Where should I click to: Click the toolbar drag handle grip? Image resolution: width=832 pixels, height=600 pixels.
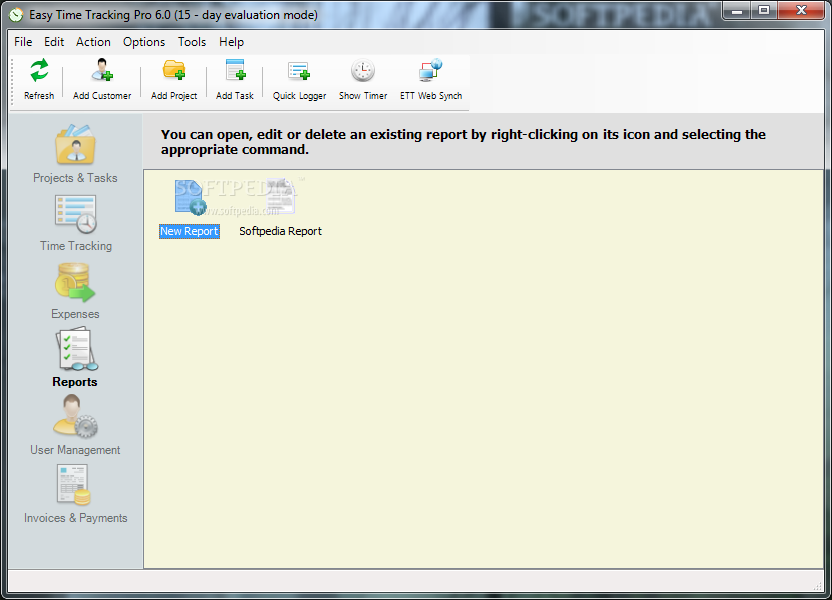13,82
